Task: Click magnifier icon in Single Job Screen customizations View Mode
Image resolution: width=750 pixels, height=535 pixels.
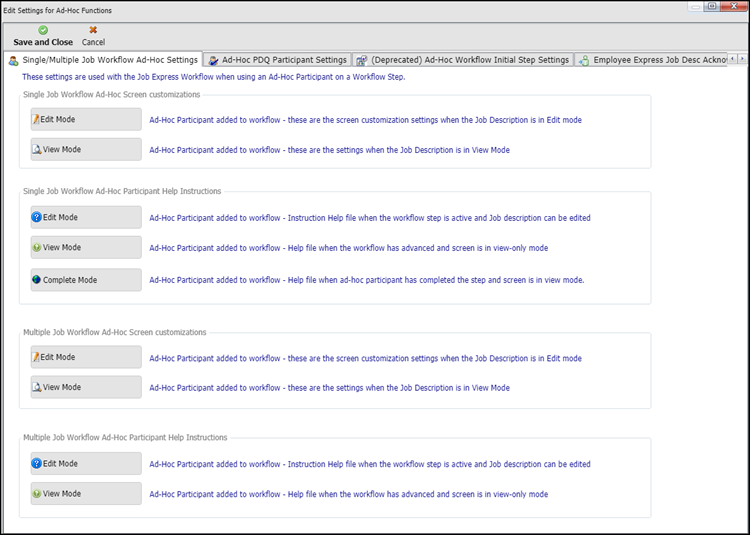Action: [x=37, y=150]
